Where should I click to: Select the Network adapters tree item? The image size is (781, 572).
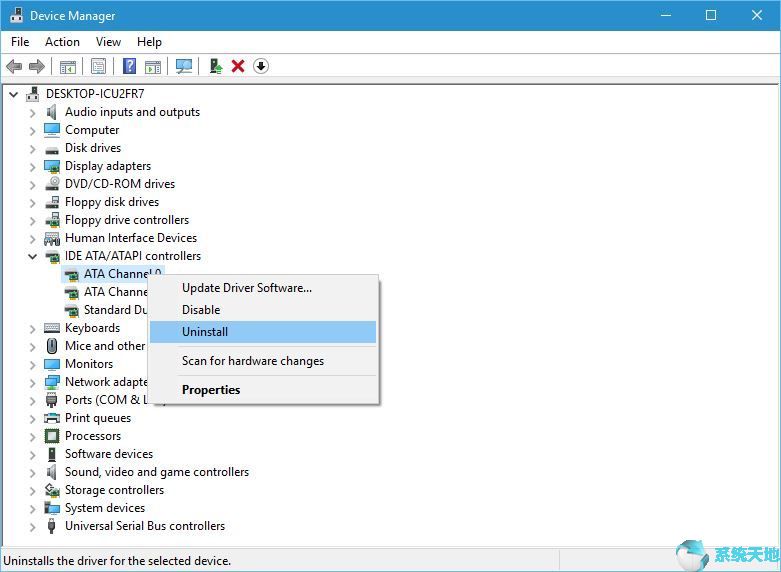106,382
